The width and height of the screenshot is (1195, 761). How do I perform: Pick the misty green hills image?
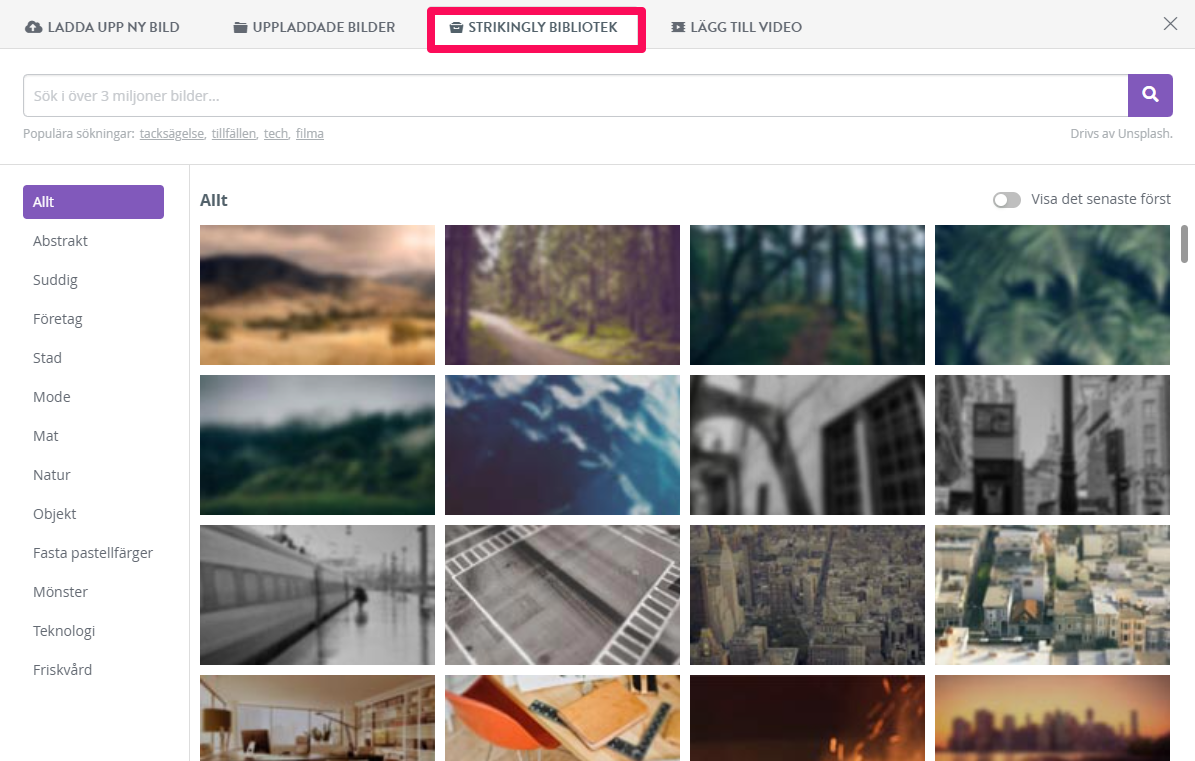click(317, 445)
